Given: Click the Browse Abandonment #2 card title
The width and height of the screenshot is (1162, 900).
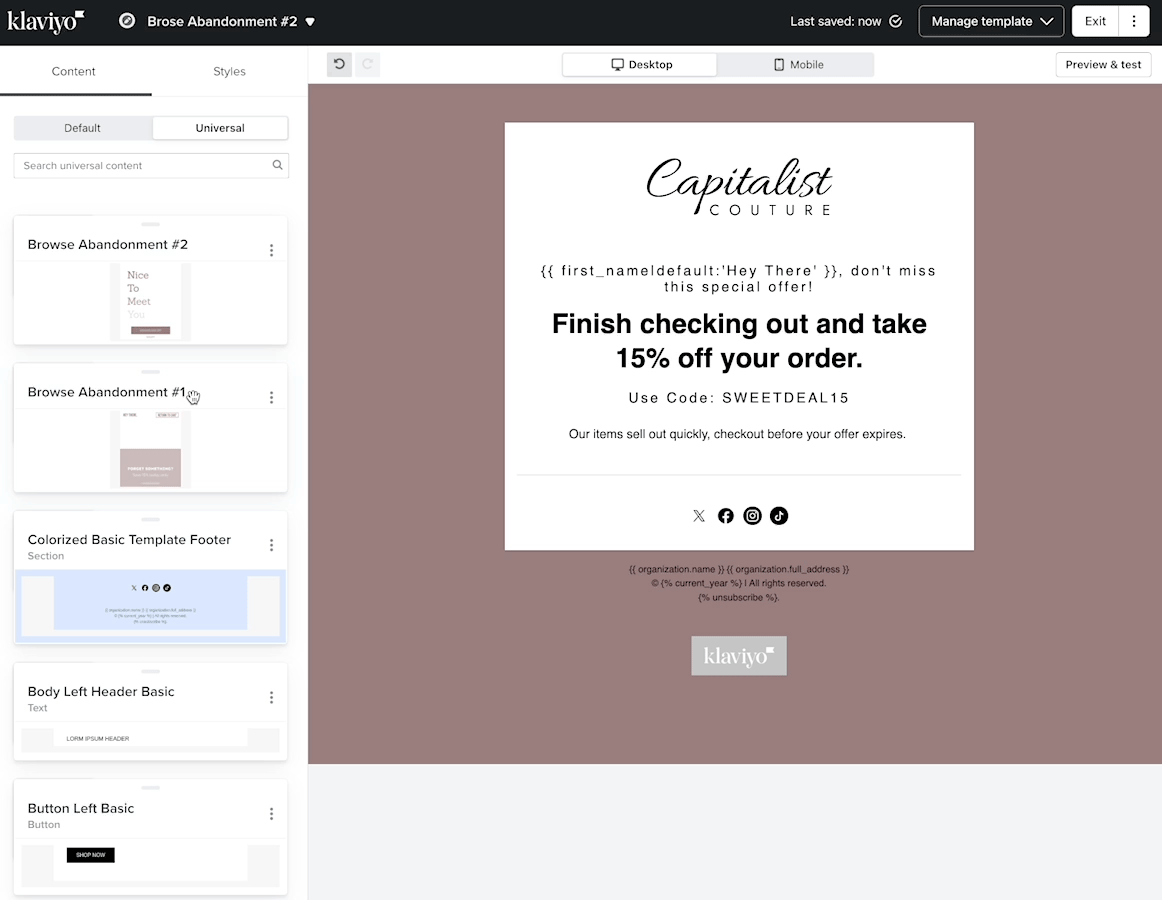Looking at the screenshot, I should click(107, 245).
